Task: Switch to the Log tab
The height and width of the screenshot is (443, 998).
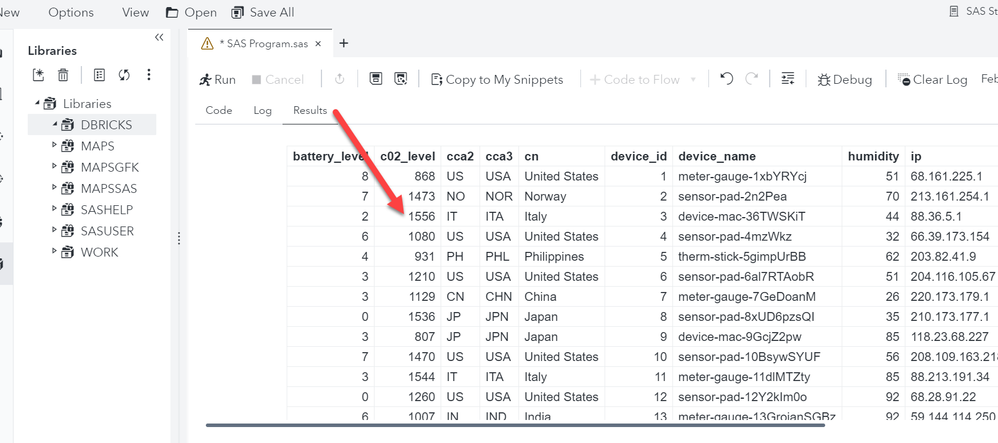Action: 262,111
